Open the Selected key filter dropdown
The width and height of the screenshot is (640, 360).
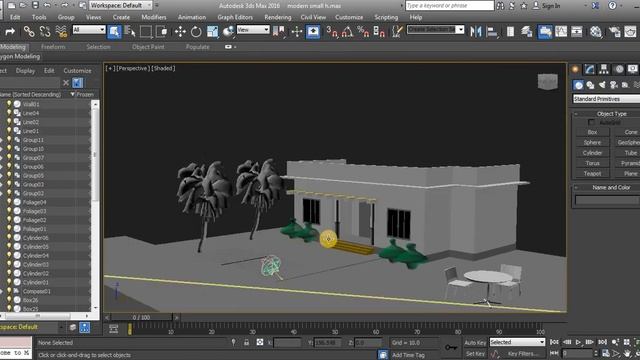tap(517, 342)
